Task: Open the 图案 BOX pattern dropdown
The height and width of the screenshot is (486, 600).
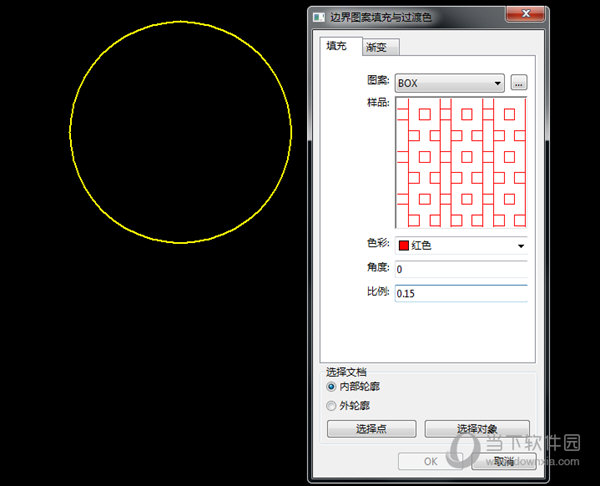Action: pyautogui.click(x=450, y=83)
